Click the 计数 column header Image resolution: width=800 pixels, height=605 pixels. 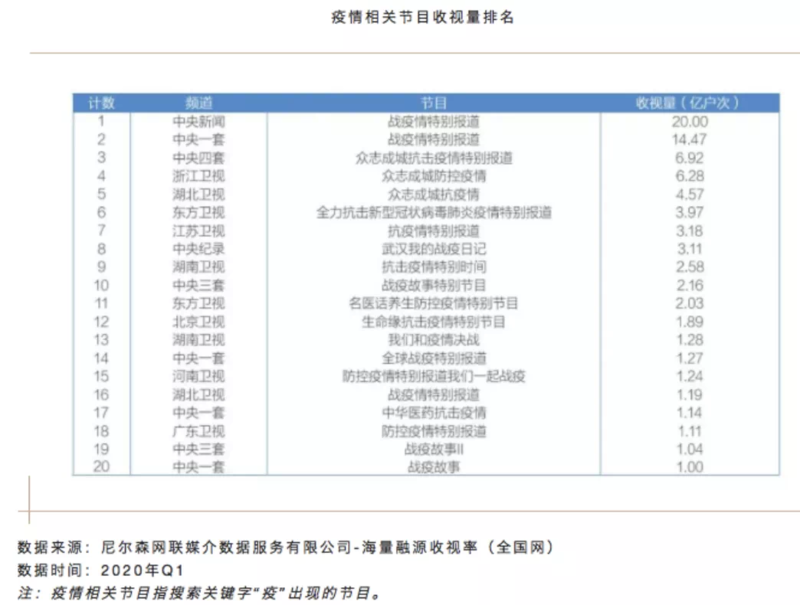(x=101, y=103)
